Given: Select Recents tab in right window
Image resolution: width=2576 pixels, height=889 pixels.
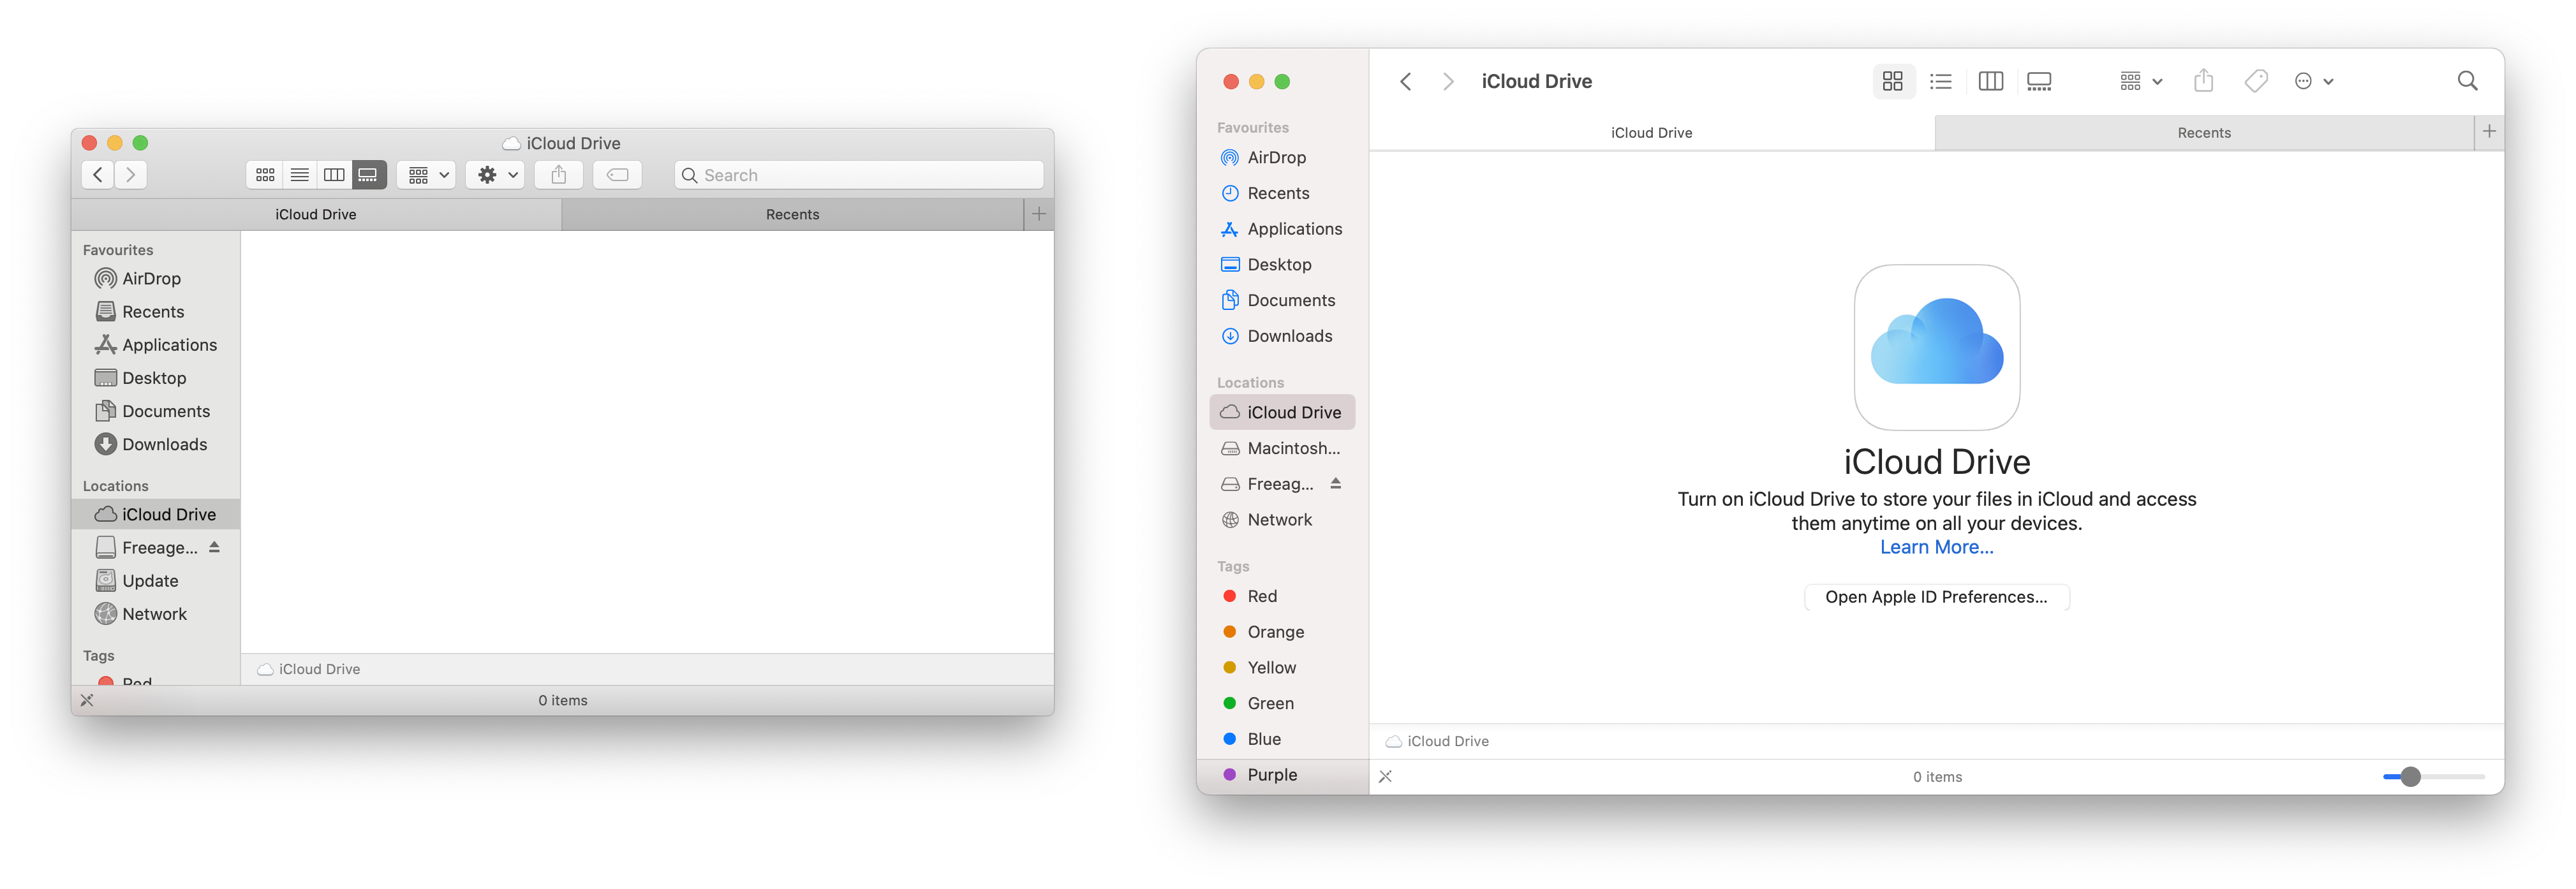Looking at the screenshot, I should point(2203,132).
